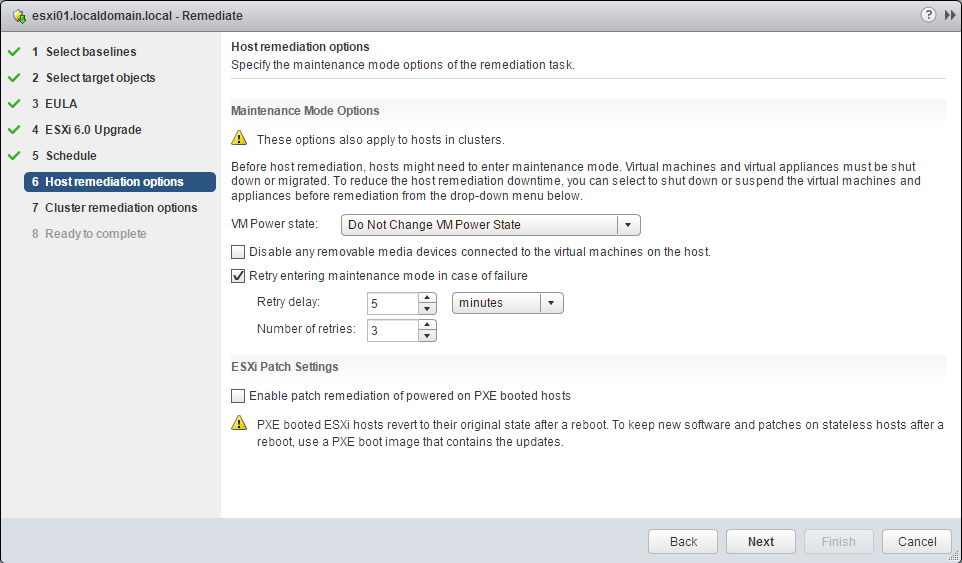962x563 pixels.
Task: Increase Retry delay with up arrow
Action: coord(428,298)
